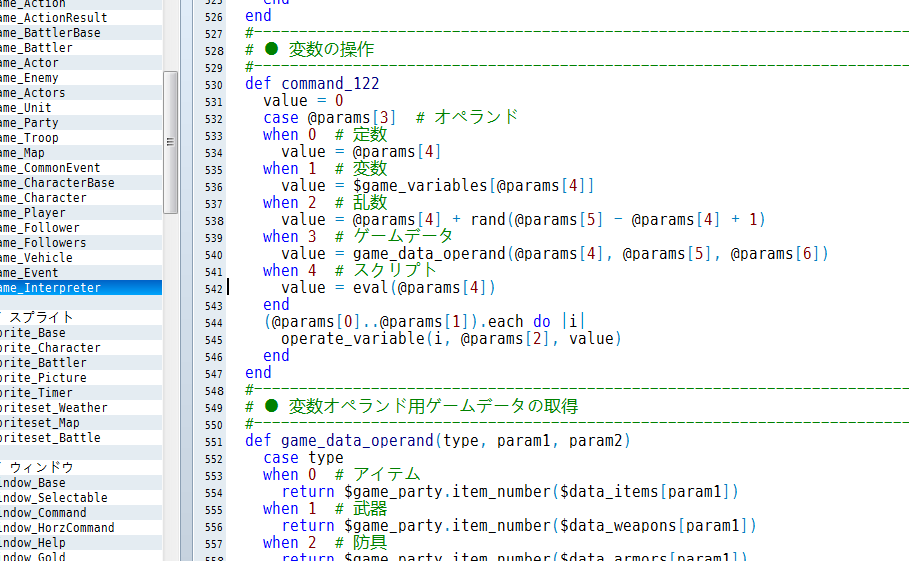Select the Game_Actors script entry
This screenshot has width=909, height=561.
pyautogui.click(x=81, y=93)
